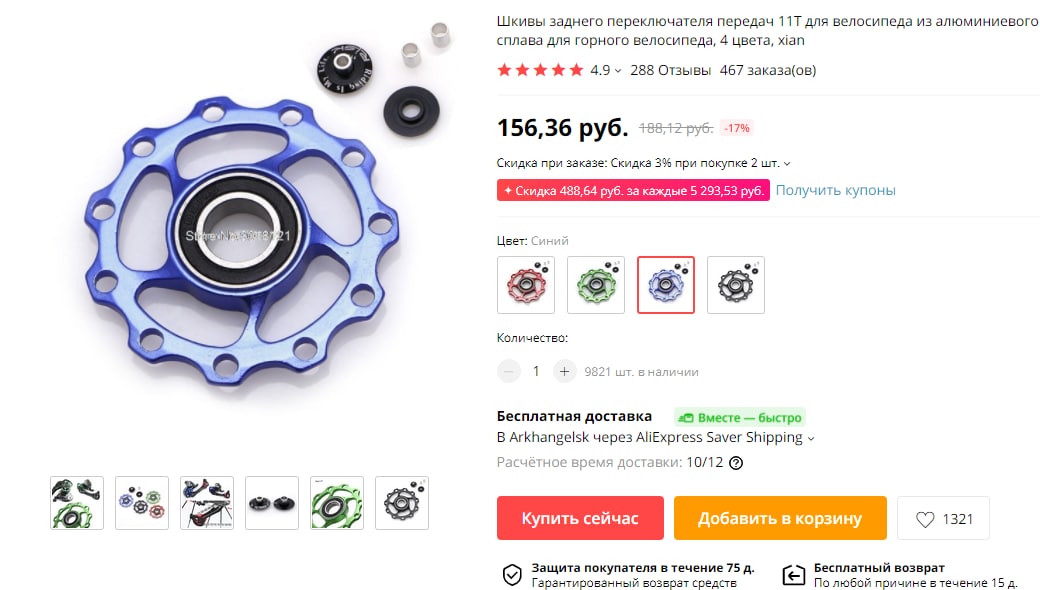Select the green pulley color option
This screenshot has height=590, width=1040.
(596, 285)
